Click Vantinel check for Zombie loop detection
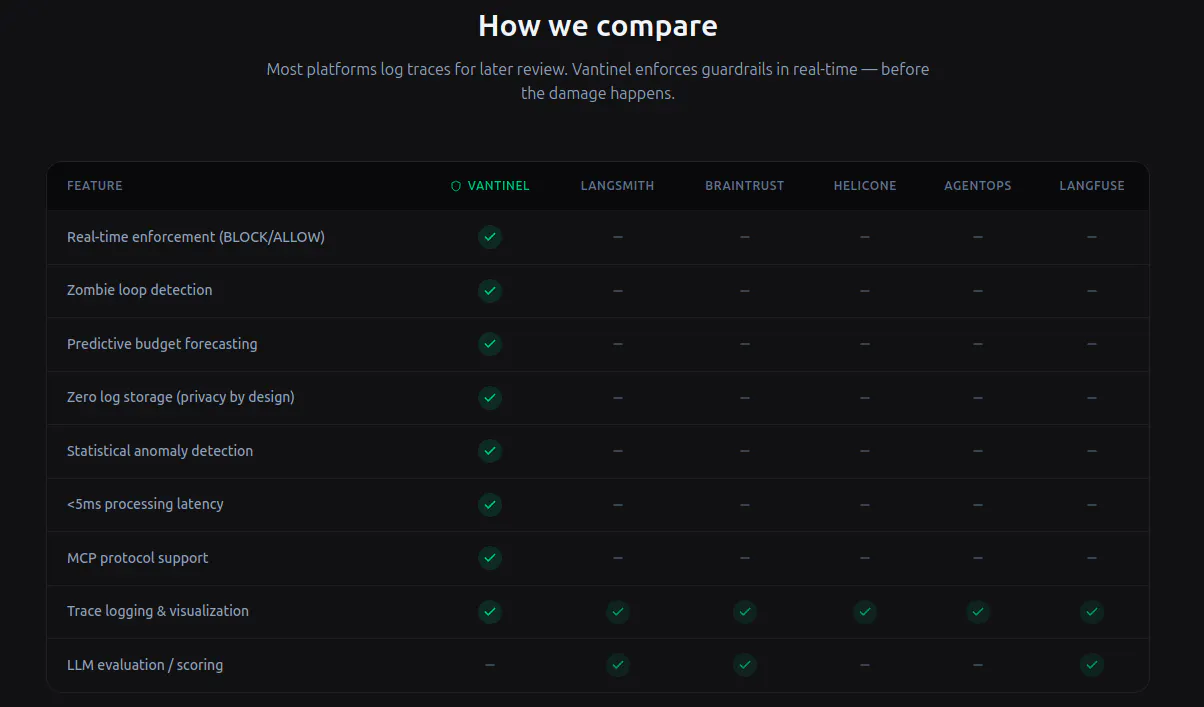 tap(490, 291)
